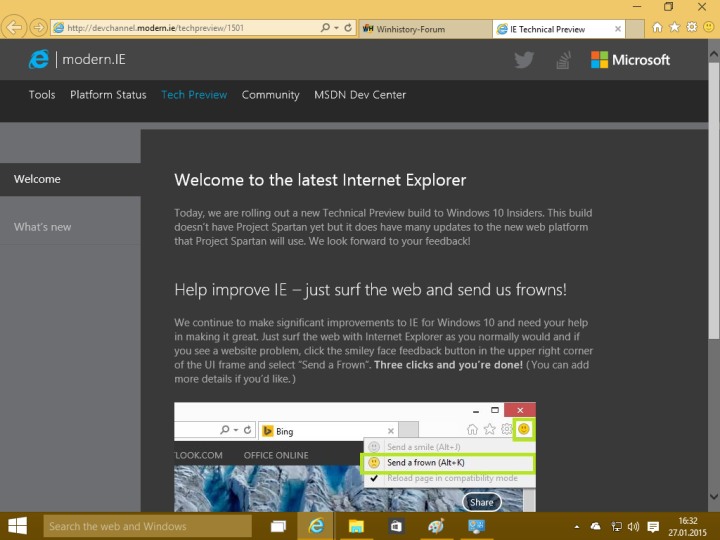Switch to the Winhistory-Forum tab
The height and width of the screenshot is (540, 720).
425,29
